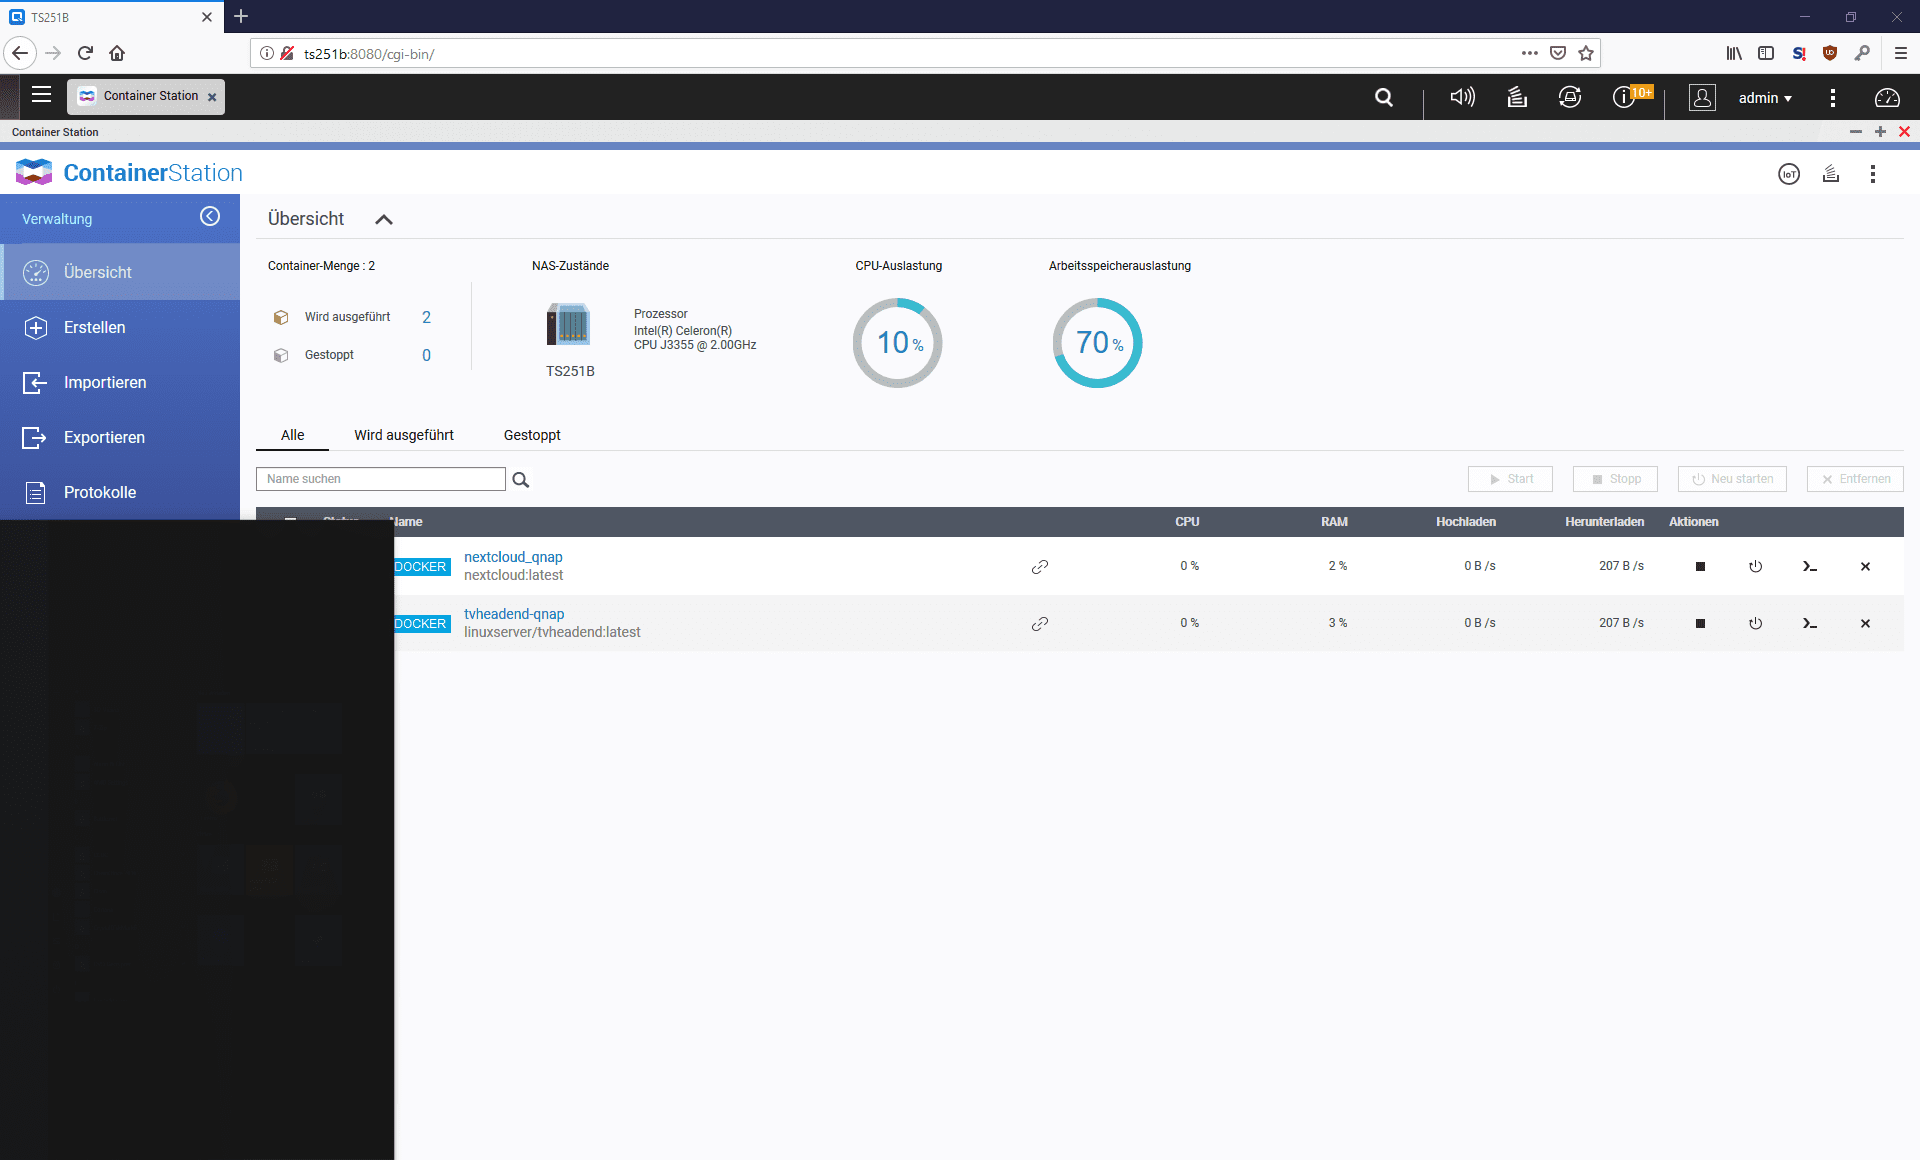The height and width of the screenshot is (1160, 1920).
Task: Open link icon for nextcloud_qnap
Action: point(1040,567)
